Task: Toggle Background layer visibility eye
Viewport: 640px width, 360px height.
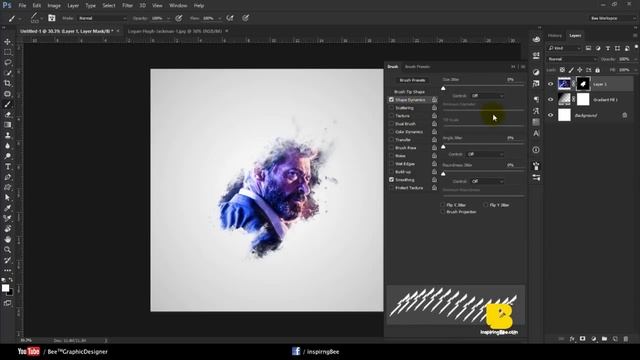Action: (x=551, y=115)
